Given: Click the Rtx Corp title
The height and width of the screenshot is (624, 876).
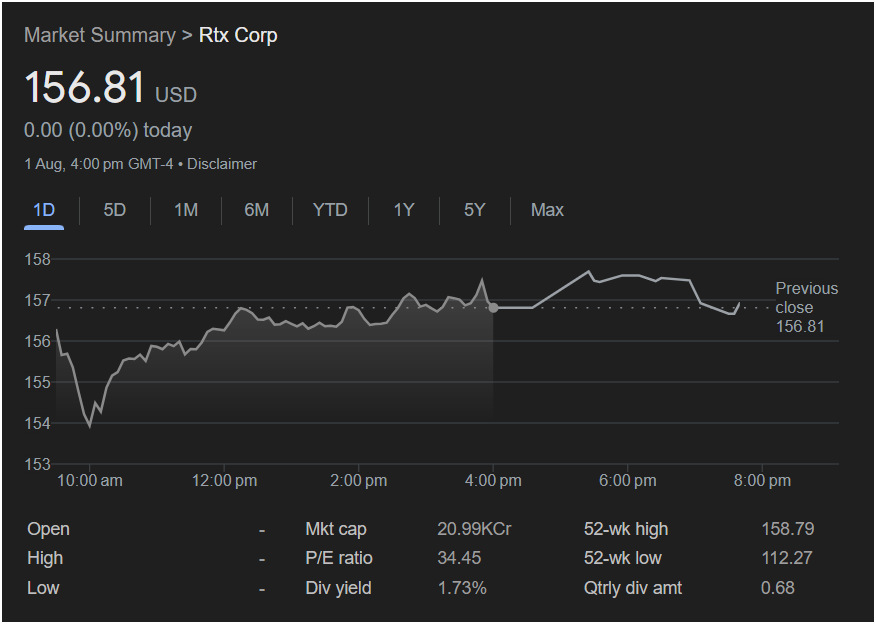Looking at the screenshot, I should [x=238, y=35].
